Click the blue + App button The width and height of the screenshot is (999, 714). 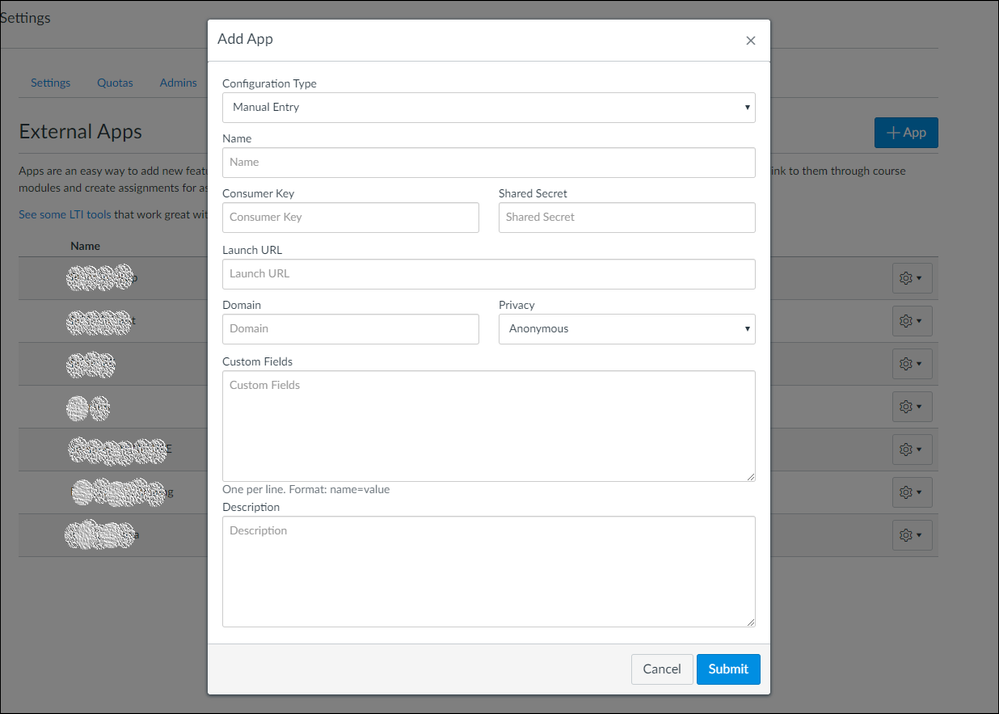[905, 132]
